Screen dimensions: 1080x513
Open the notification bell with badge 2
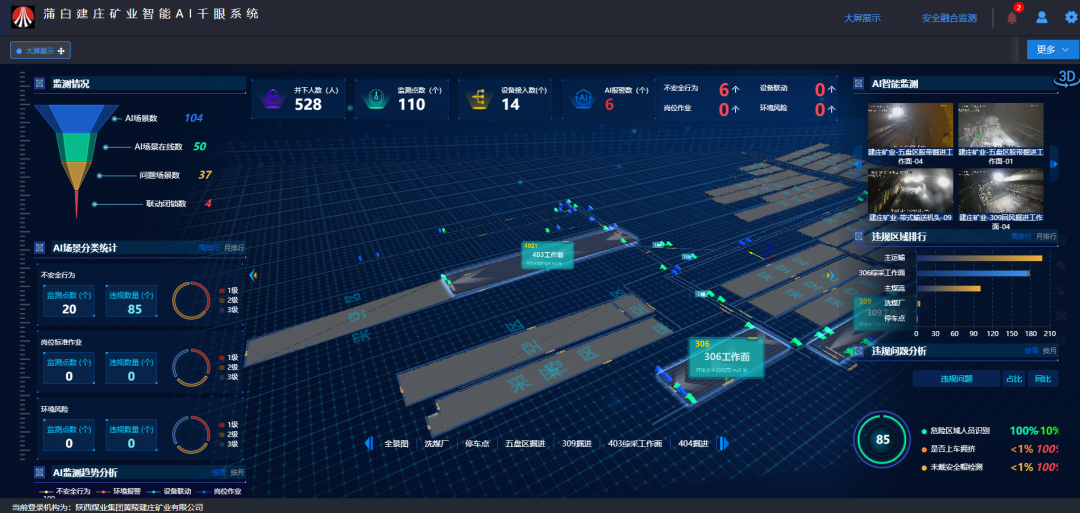click(x=1012, y=17)
